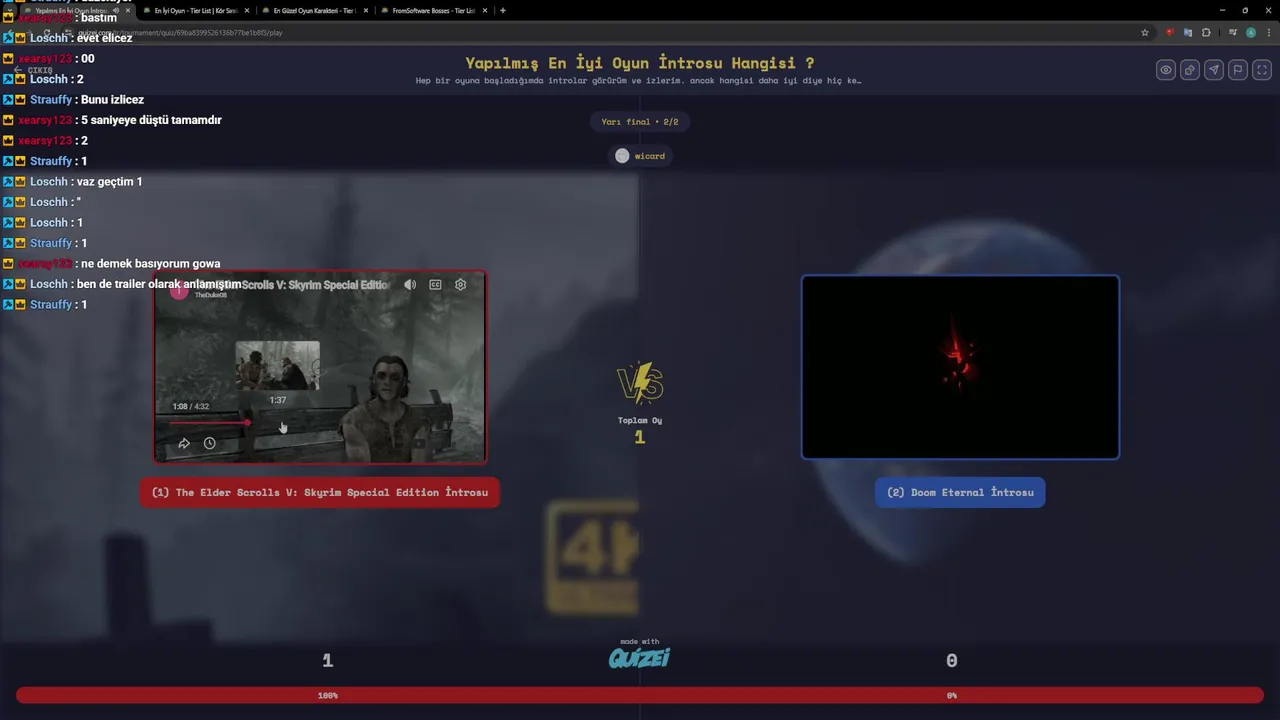Click the paper plane share icon

[1214, 70]
